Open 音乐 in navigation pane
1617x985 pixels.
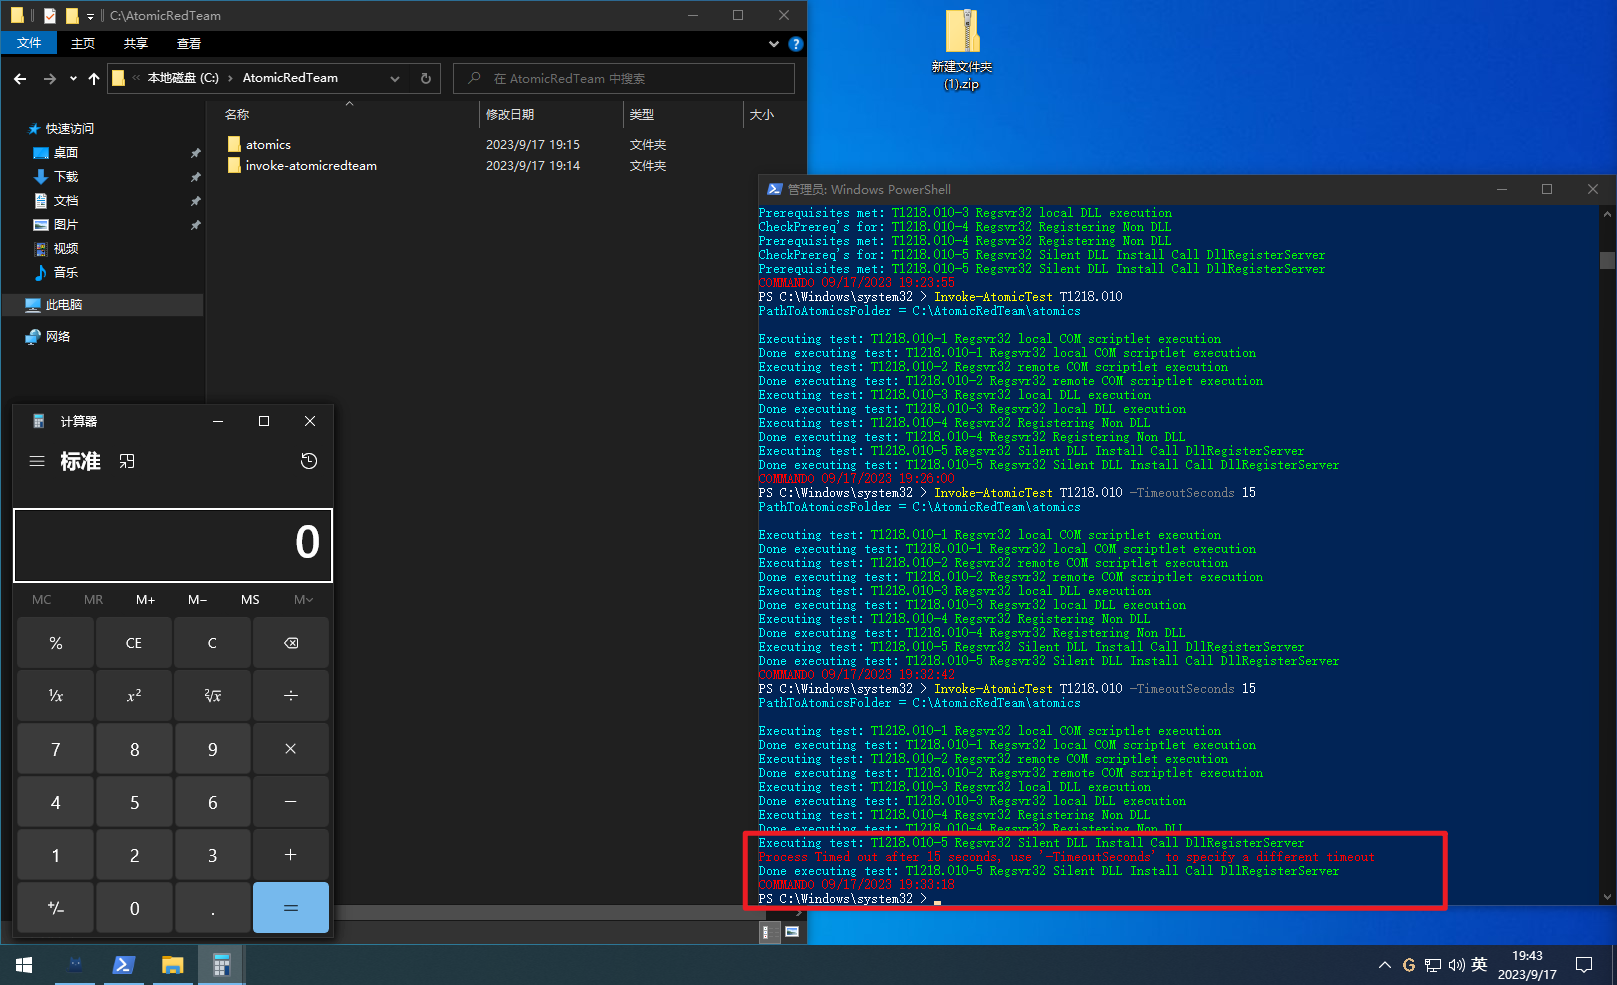[66, 273]
